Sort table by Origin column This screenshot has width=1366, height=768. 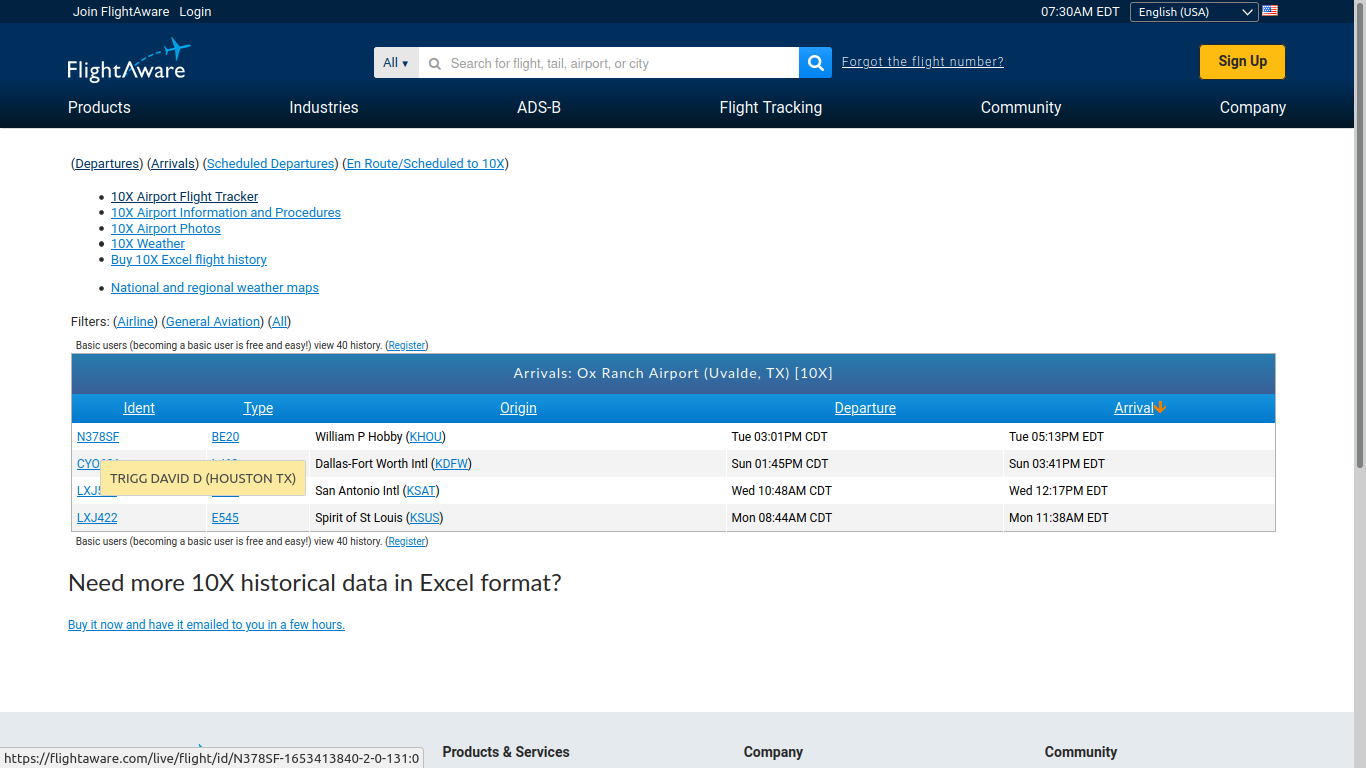coord(518,408)
